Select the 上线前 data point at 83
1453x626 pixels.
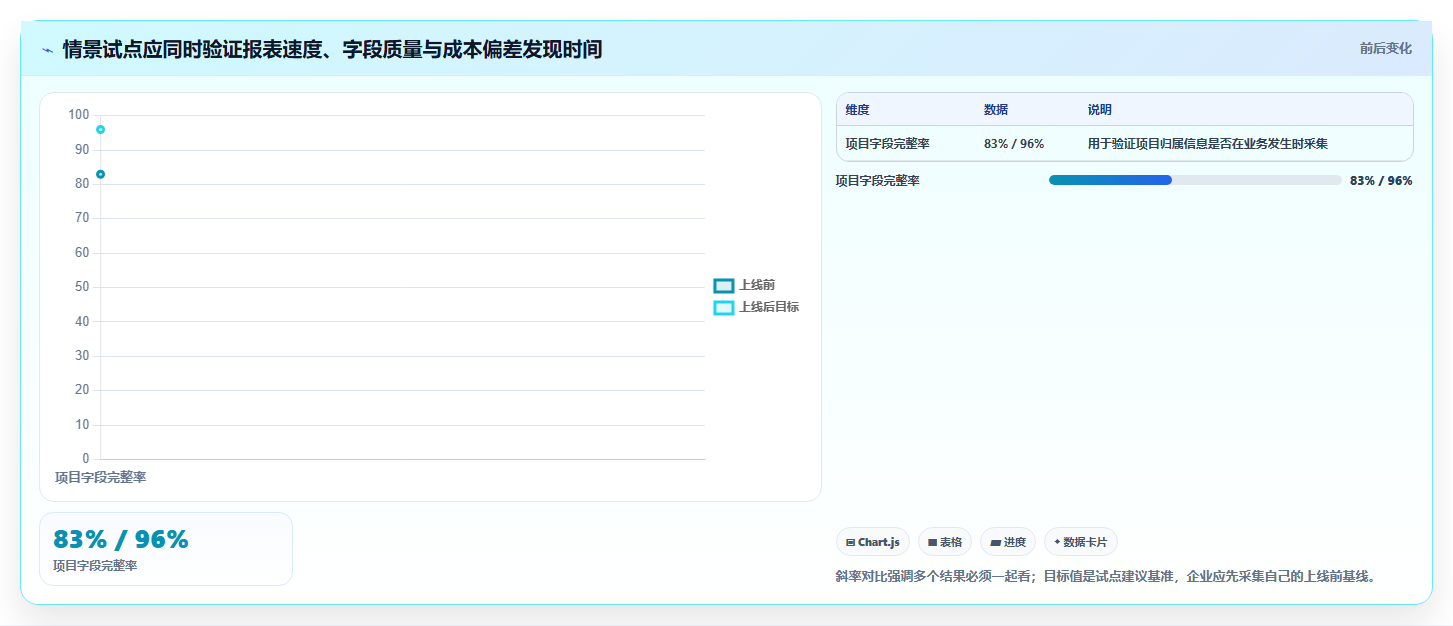(x=100, y=175)
